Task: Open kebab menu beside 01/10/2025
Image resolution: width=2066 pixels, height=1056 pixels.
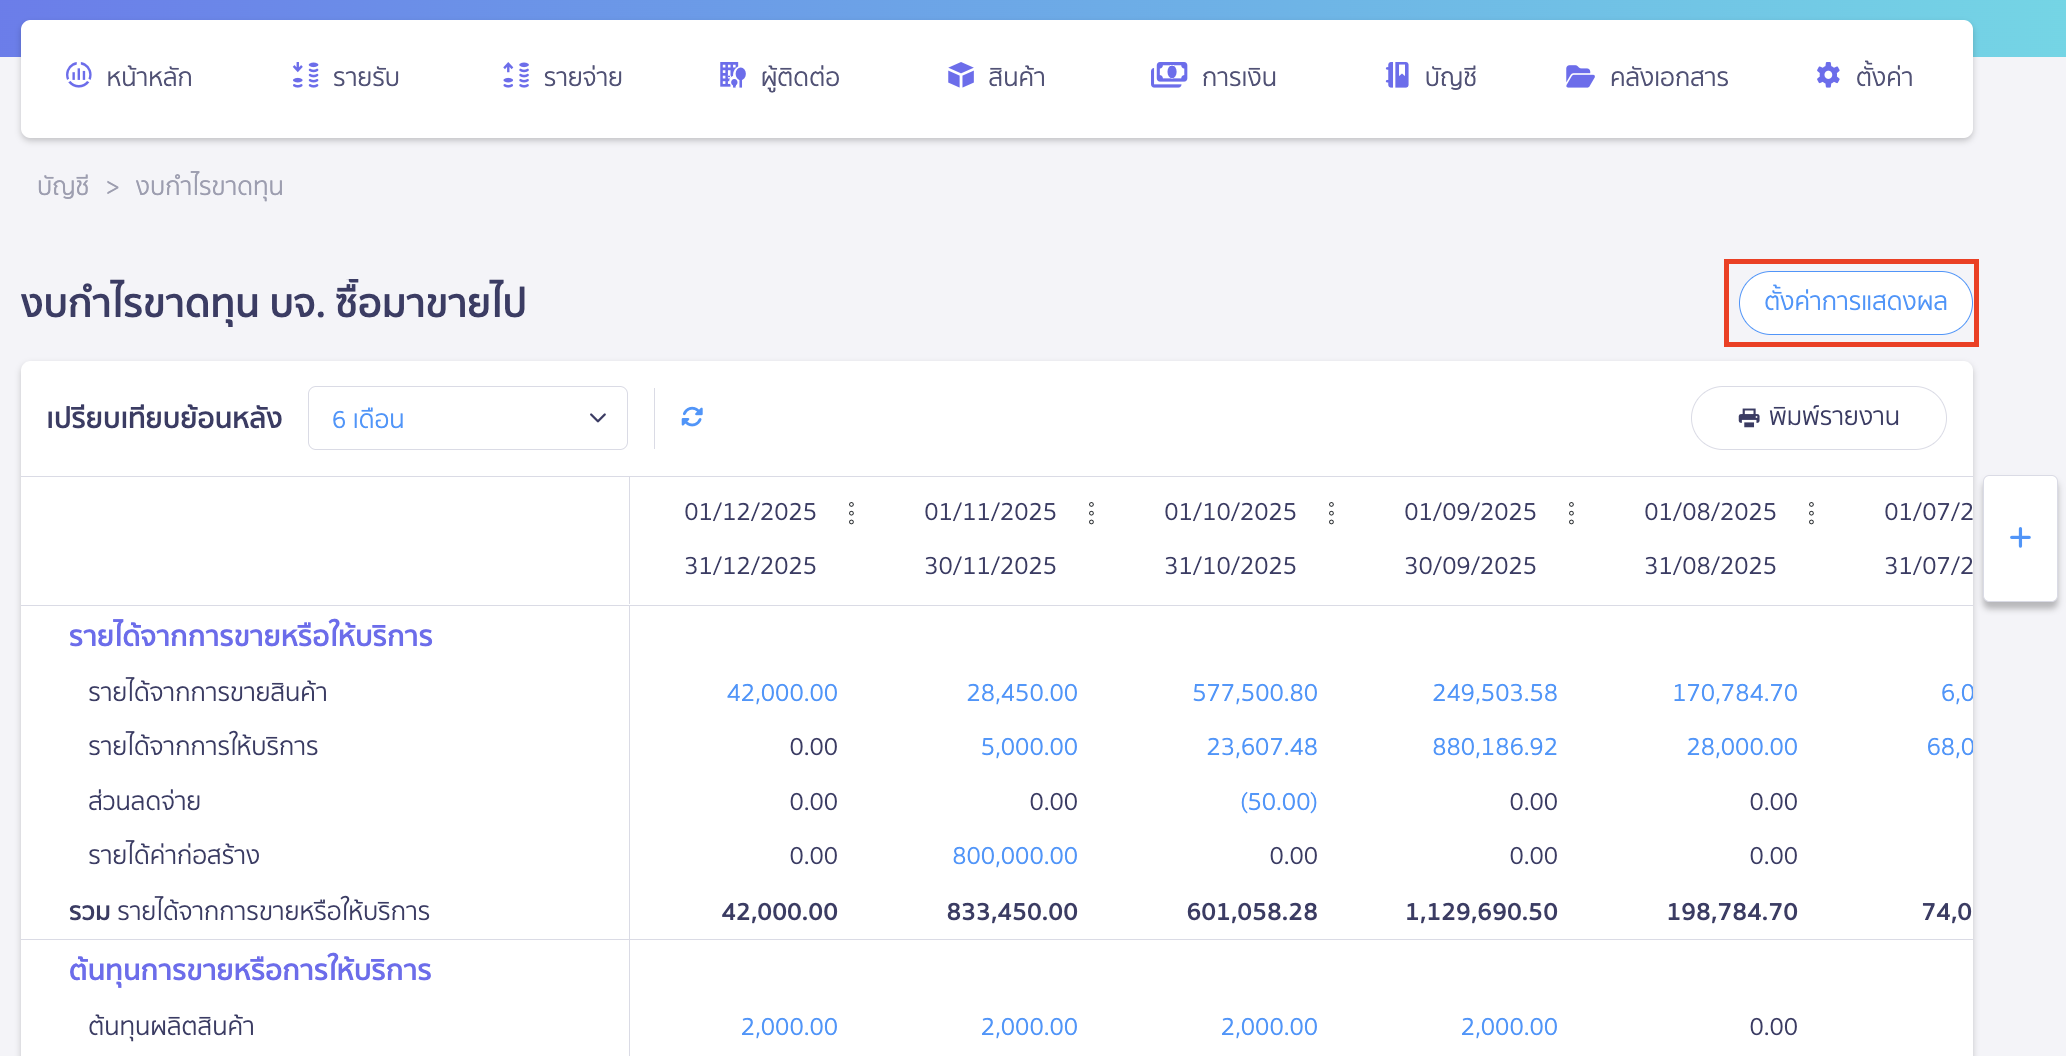Action: pos(1331,512)
